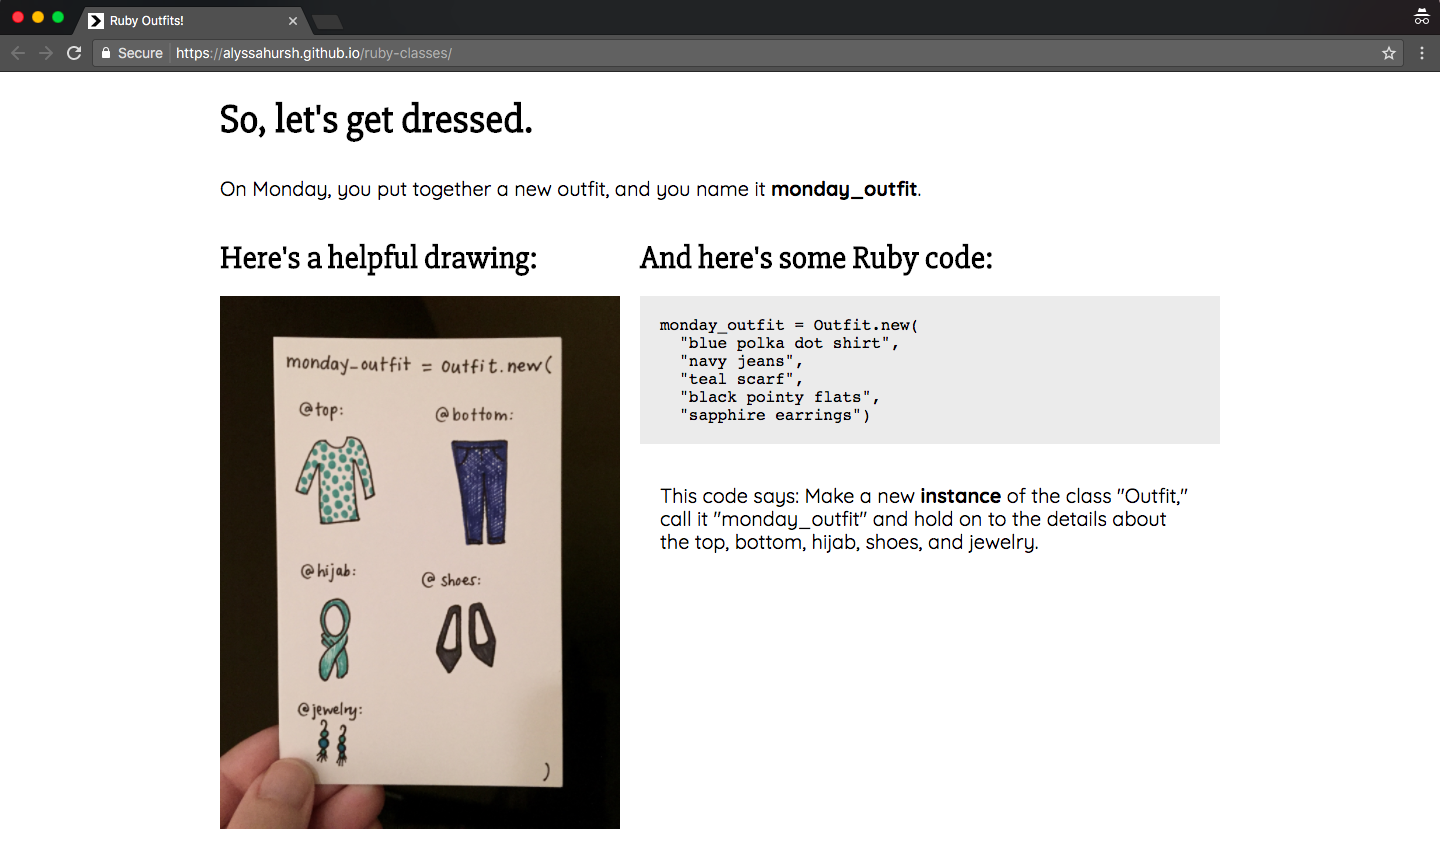Viewport: 1440px width, 865px height.
Task: Click the polka dot shirt drawing
Action: [335, 480]
